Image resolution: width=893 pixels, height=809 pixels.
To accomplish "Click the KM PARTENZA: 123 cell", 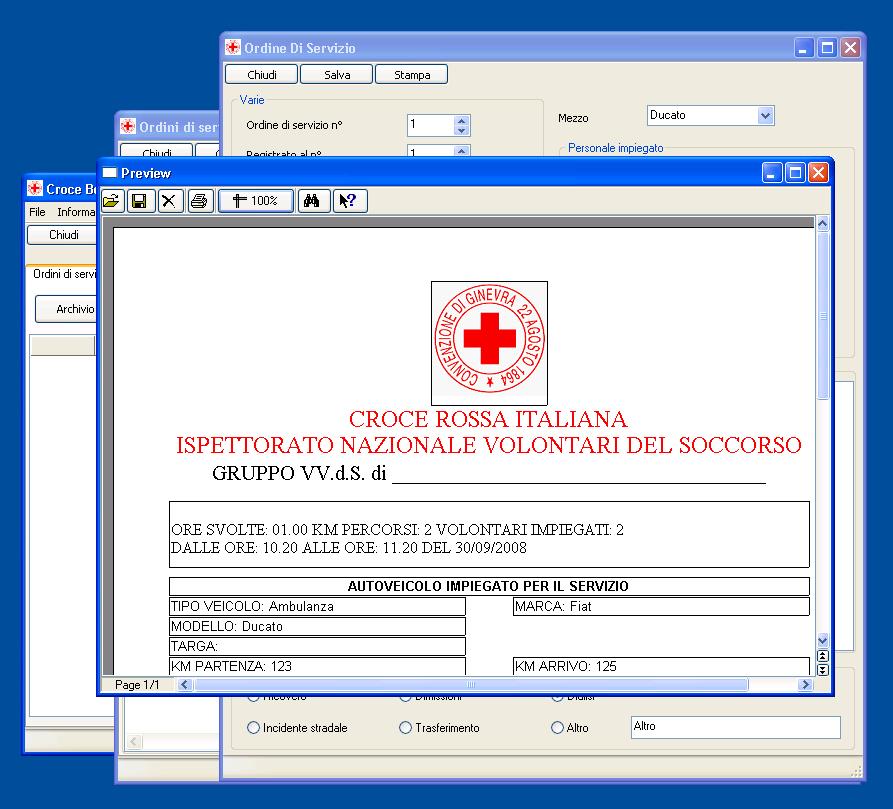I will pyautogui.click(x=317, y=666).
